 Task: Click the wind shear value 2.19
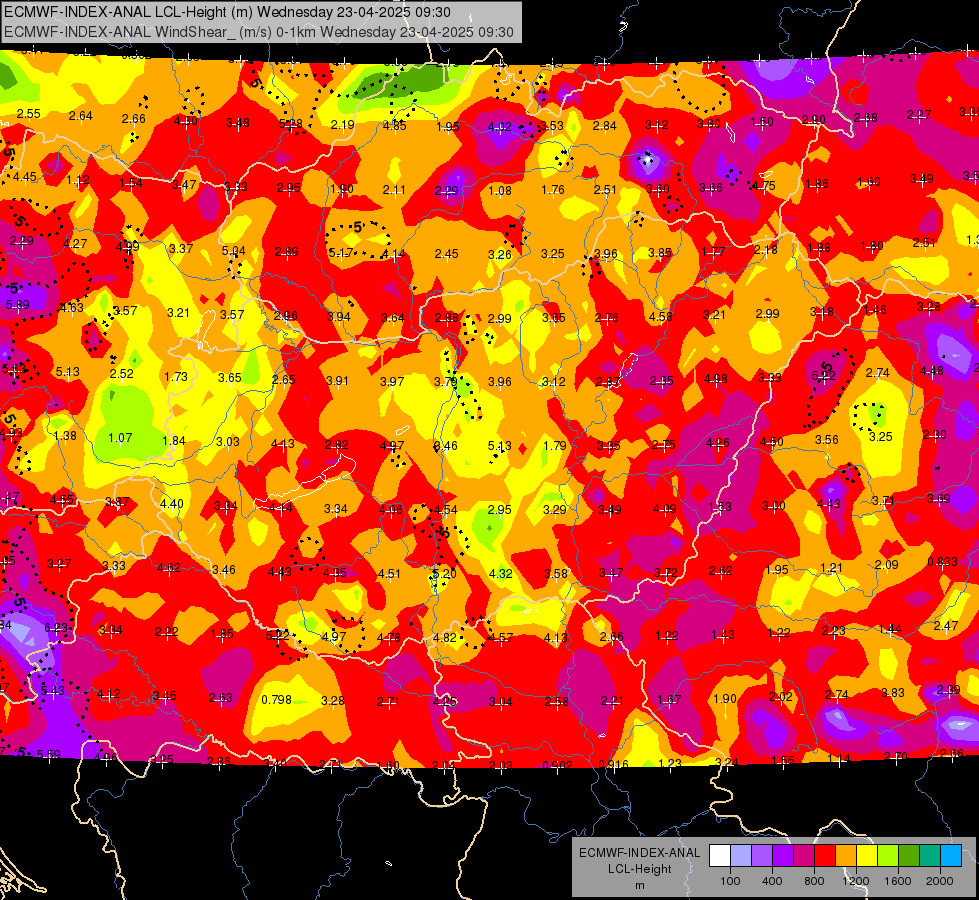pyautogui.click(x=343, y=124)
